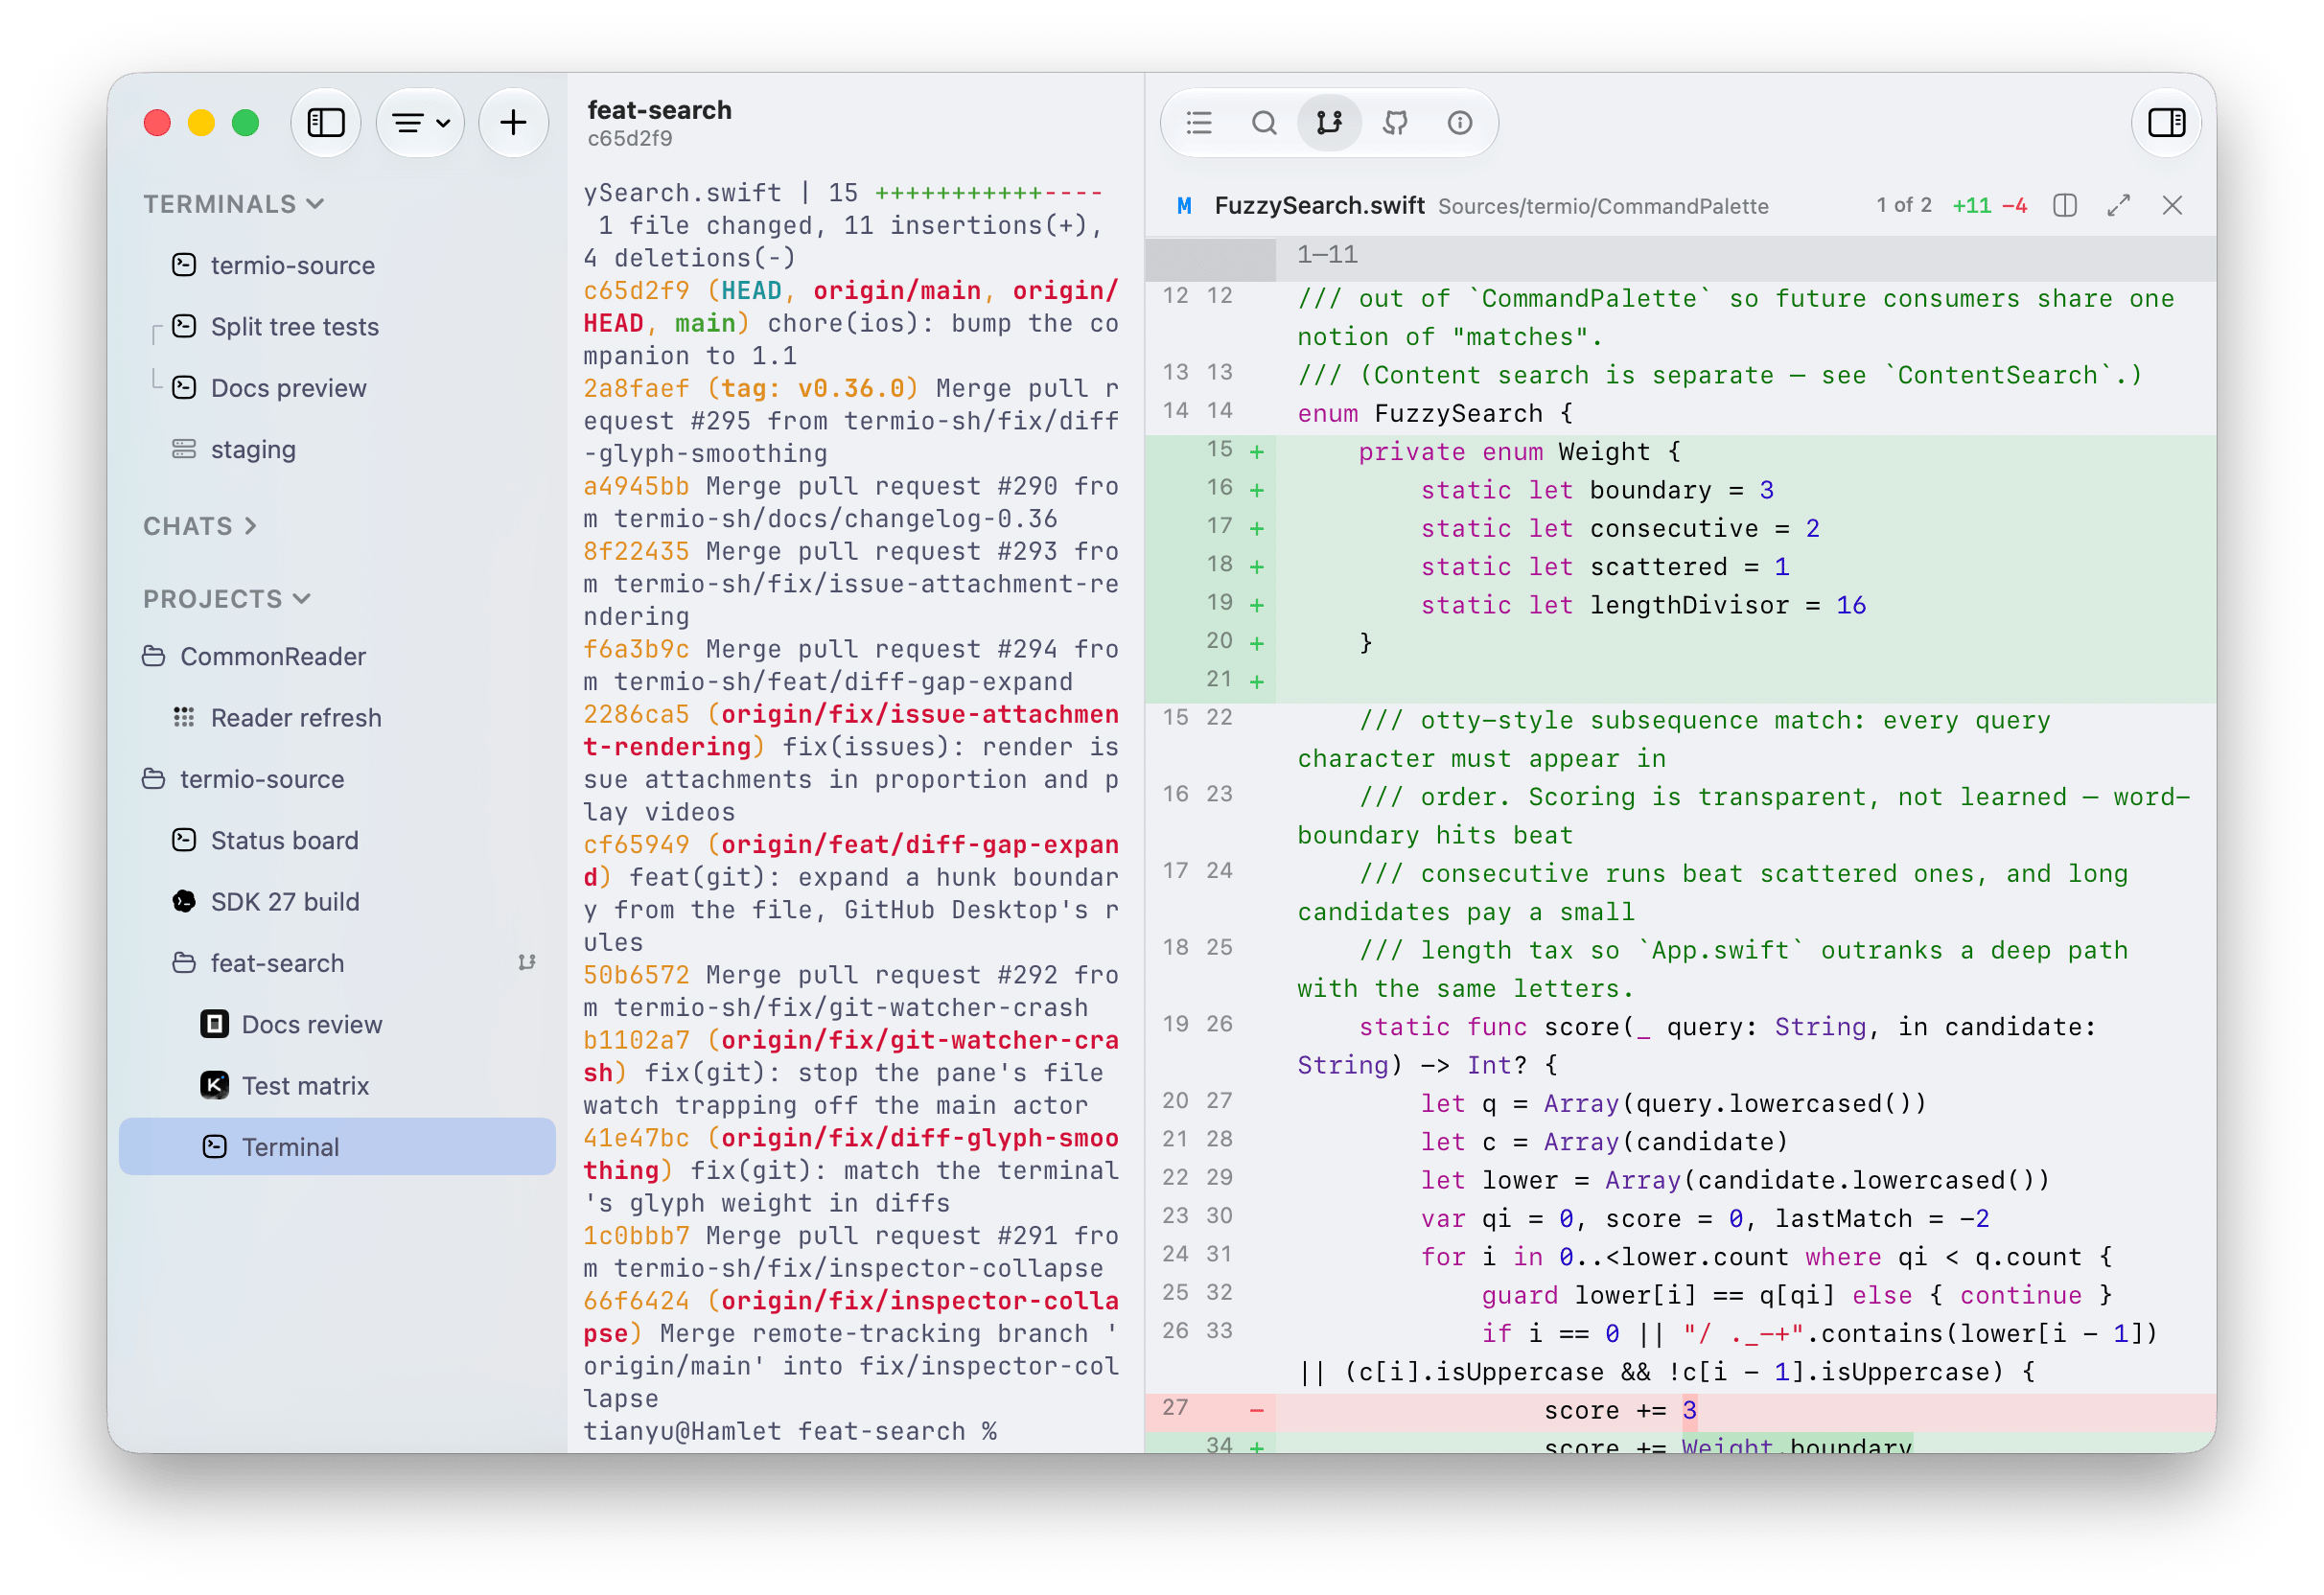The height and width of the screenshot is (1595, 2324).
Task: Select the git branch icon tab in toolbar
Action: (x=1328, y=123)
